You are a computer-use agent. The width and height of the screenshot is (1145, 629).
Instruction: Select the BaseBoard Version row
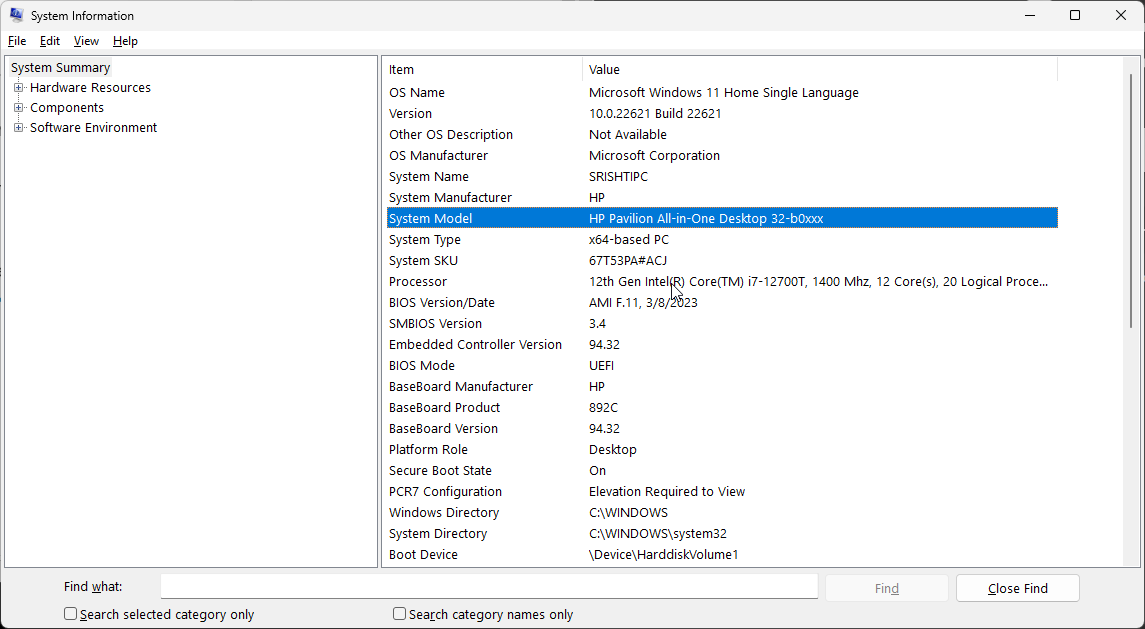click(x=722, y=429)
